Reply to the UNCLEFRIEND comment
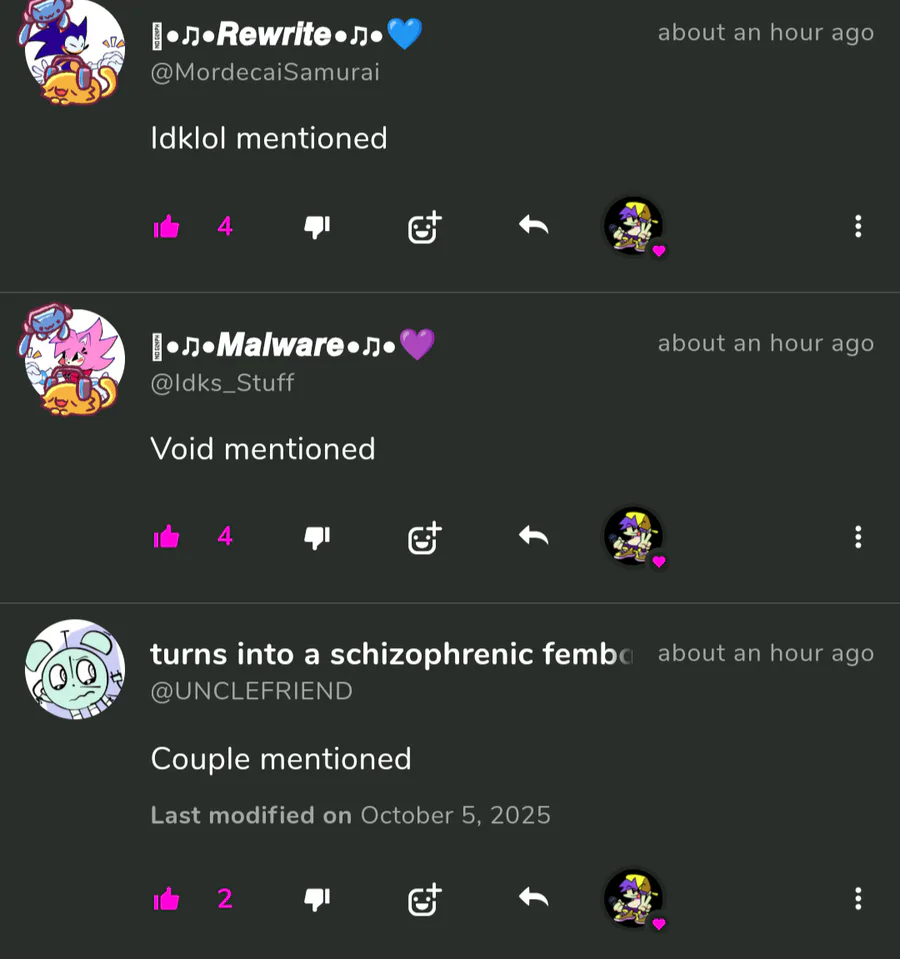This screenshot has width=900, height=959. coord(534,897)
